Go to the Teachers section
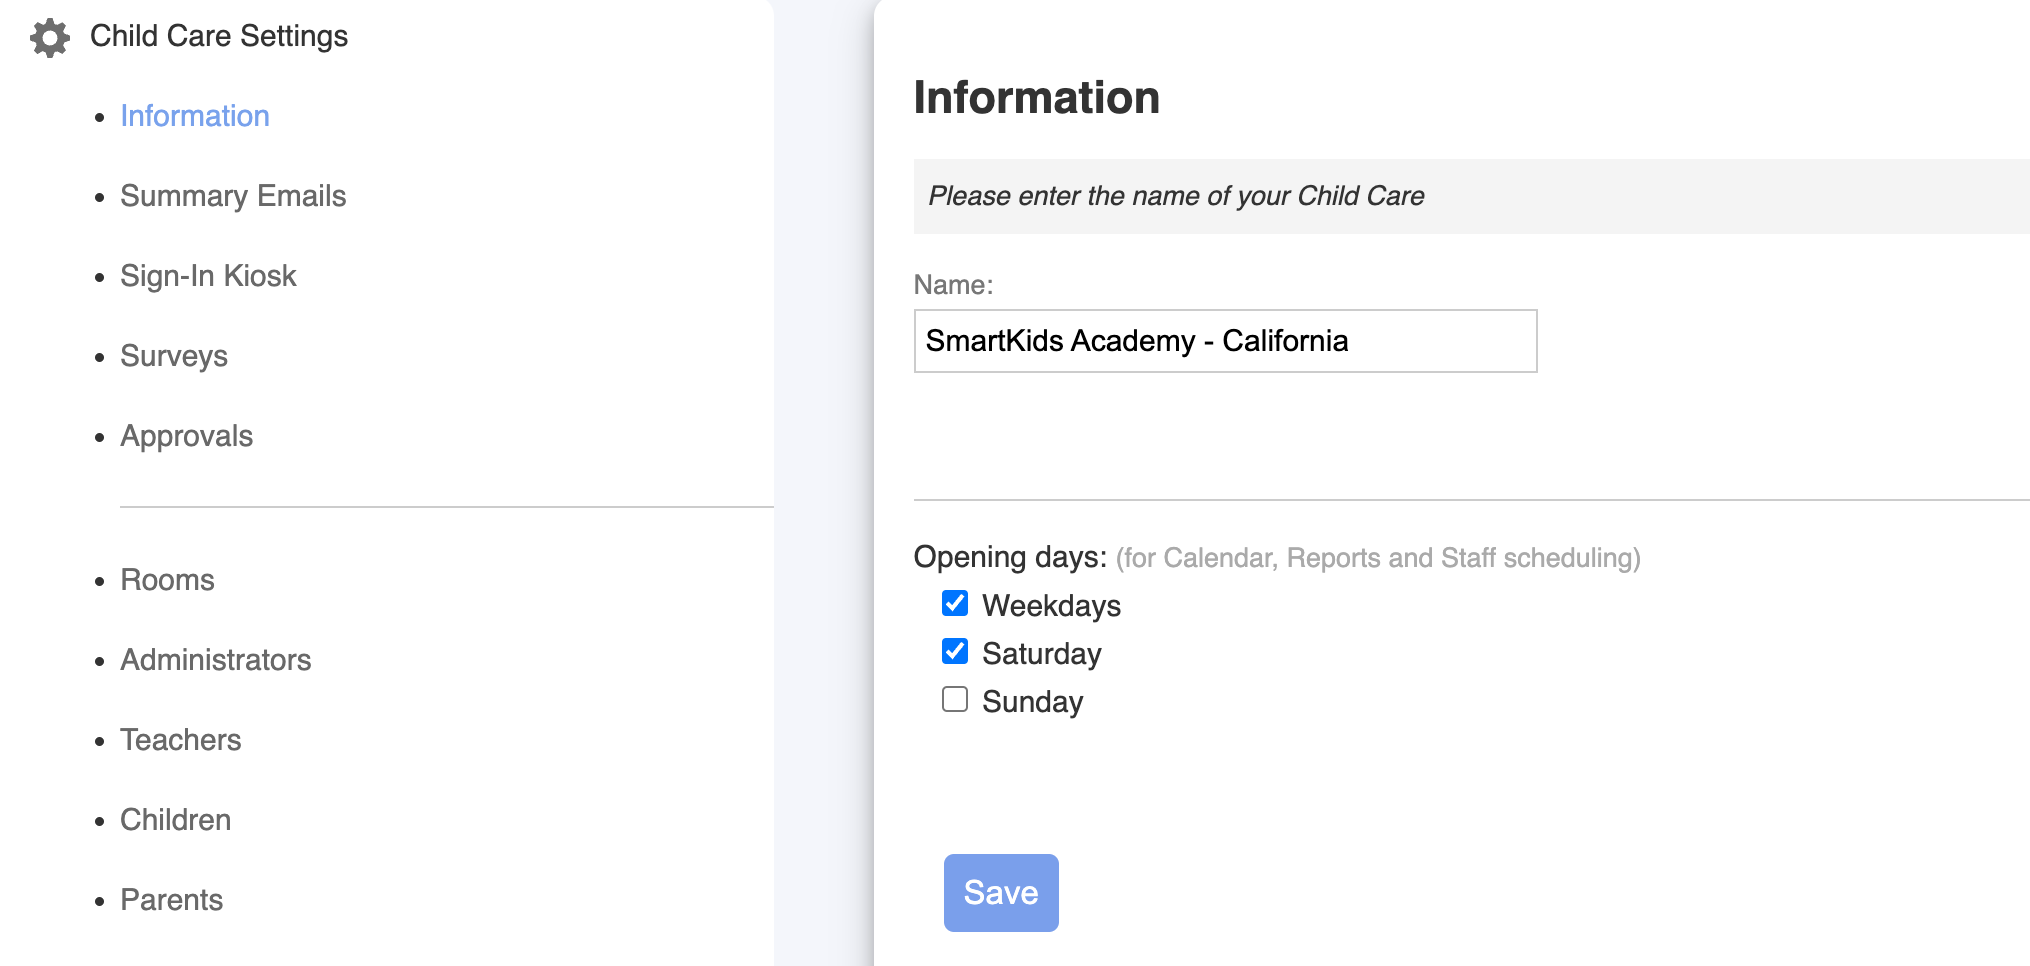 click(x=180, y=740)
